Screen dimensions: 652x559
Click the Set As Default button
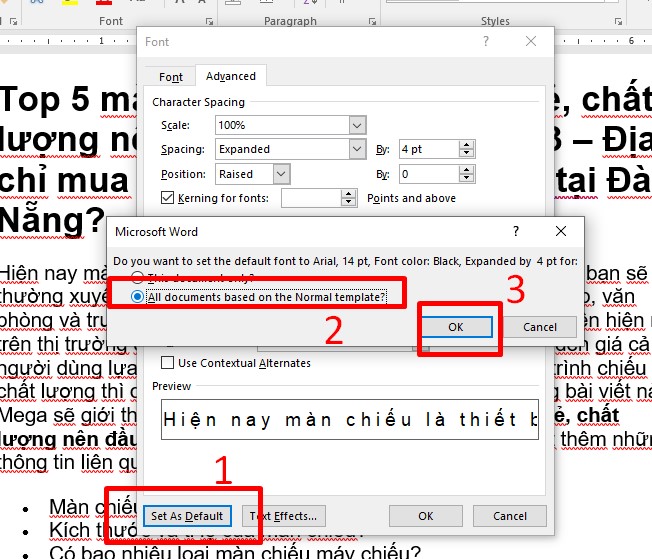(187, 516)
